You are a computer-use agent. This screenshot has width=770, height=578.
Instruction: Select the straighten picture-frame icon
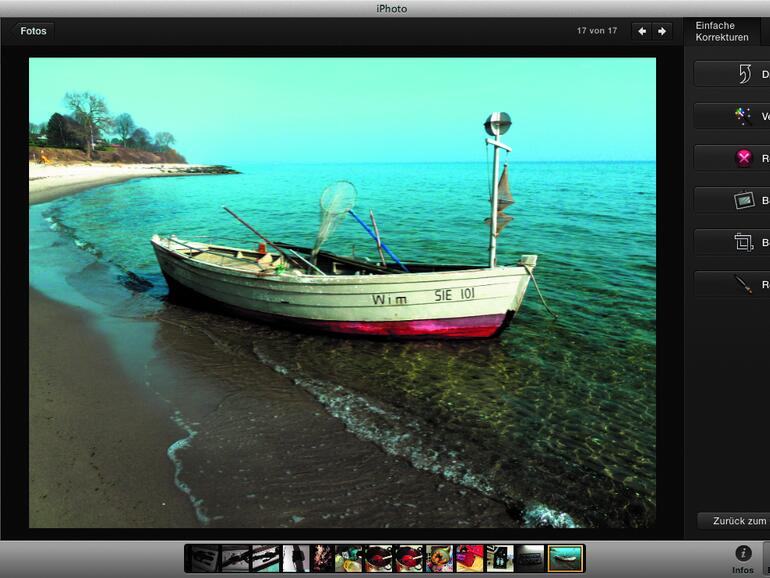pos(744,200)
